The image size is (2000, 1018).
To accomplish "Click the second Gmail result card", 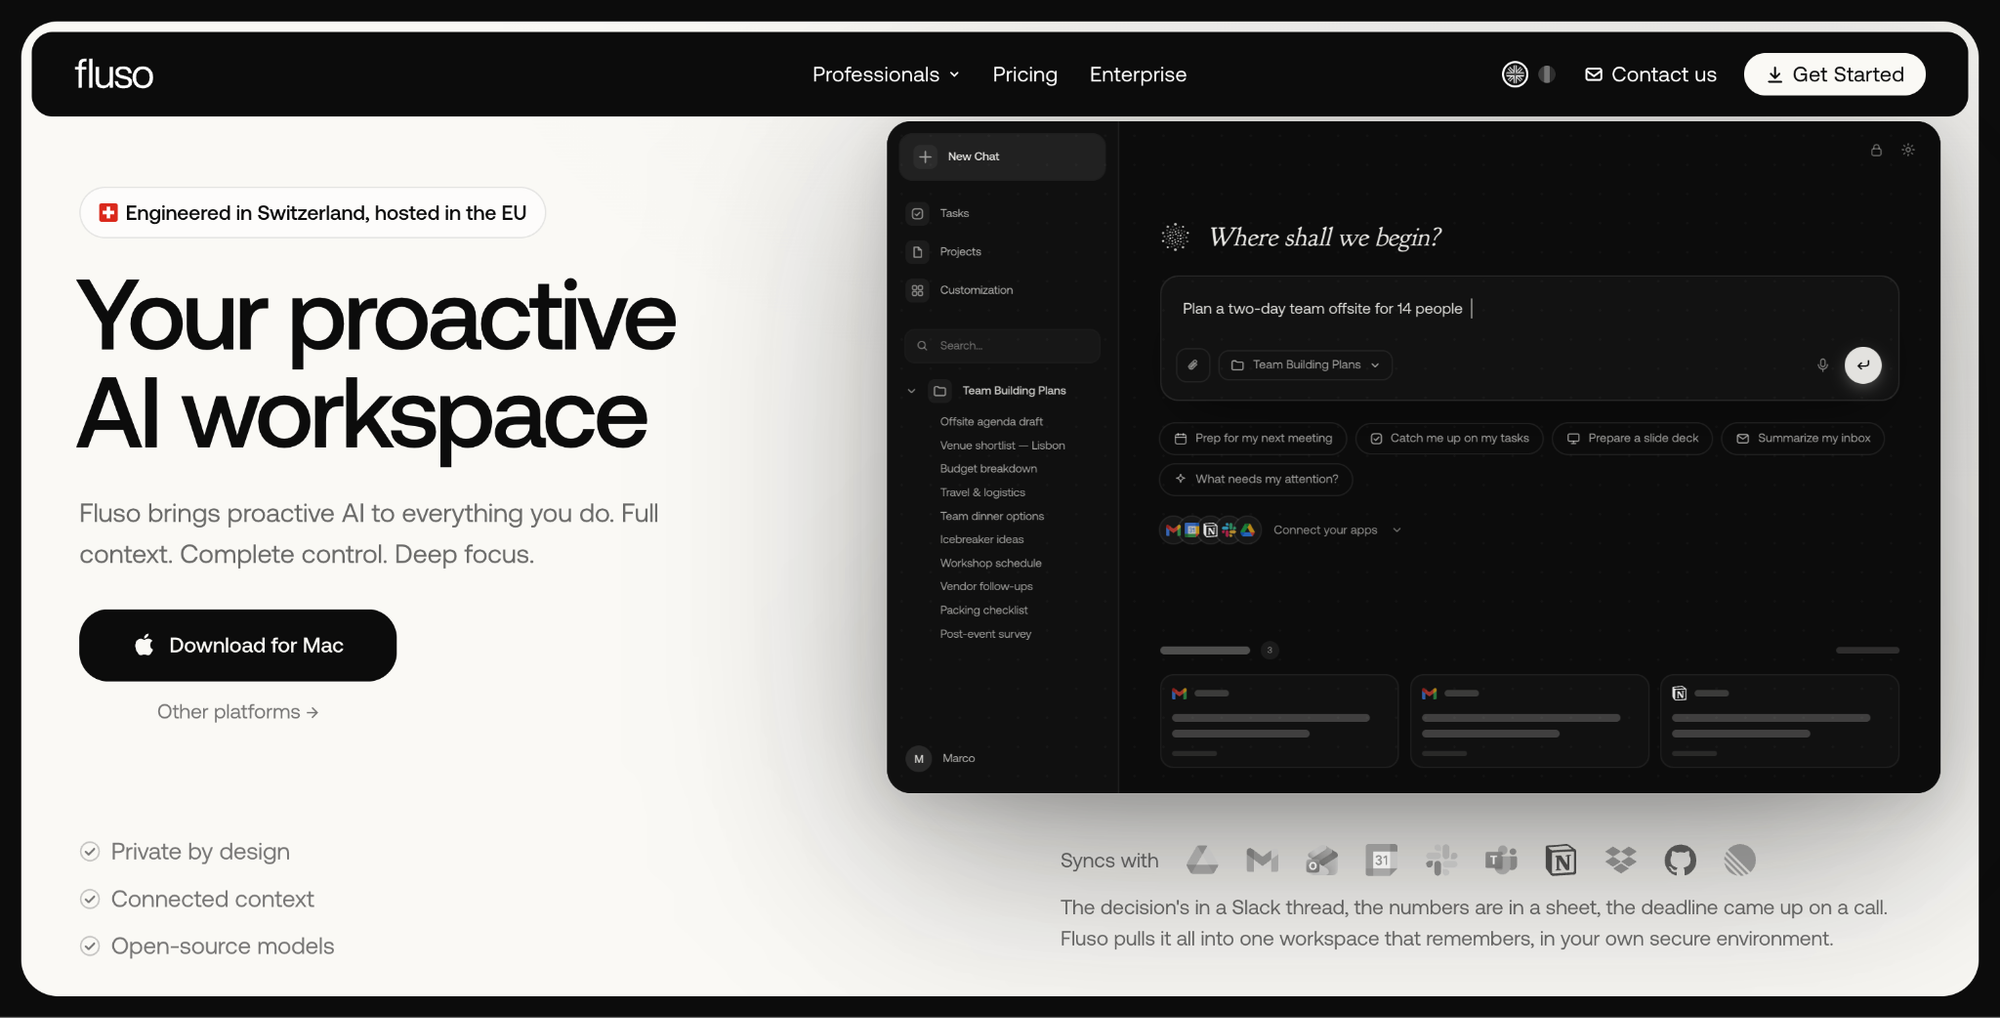I will (1529, 721).
